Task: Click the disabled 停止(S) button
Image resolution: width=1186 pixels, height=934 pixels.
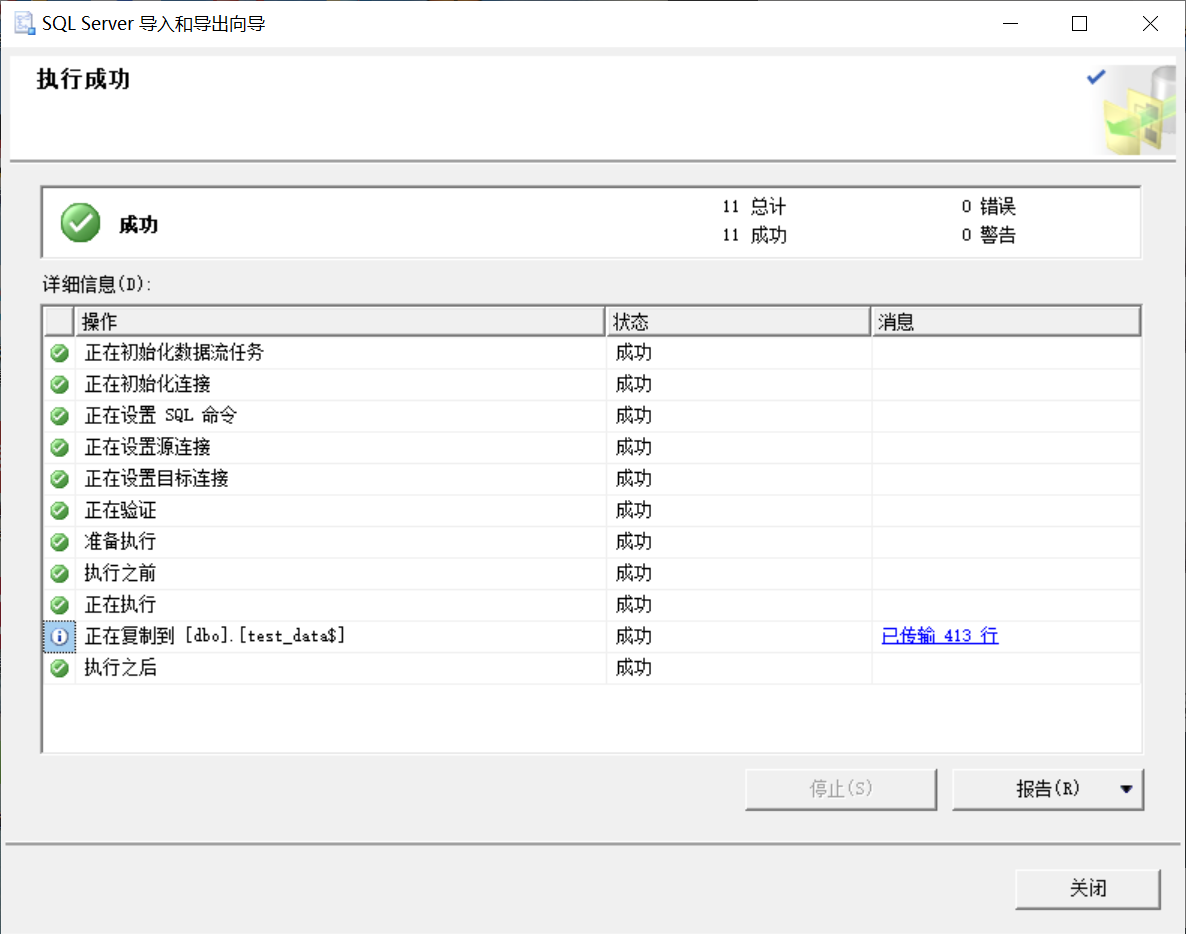Action: pyautogui.click(x=840, y=790)
